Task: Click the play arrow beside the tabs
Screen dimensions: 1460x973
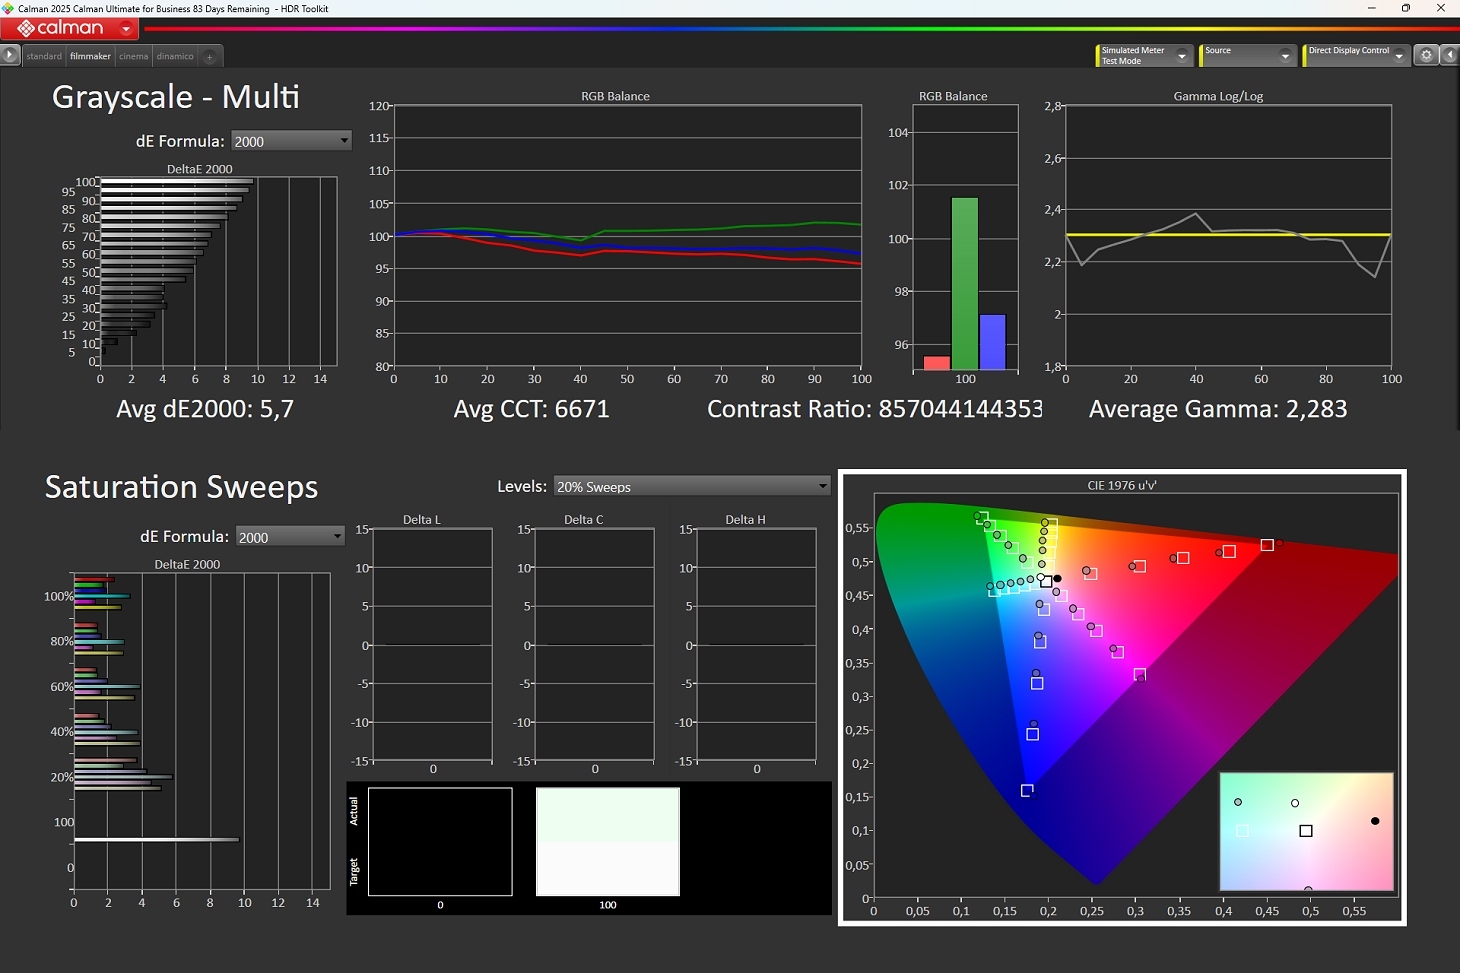Action: [x=10, y=56]
